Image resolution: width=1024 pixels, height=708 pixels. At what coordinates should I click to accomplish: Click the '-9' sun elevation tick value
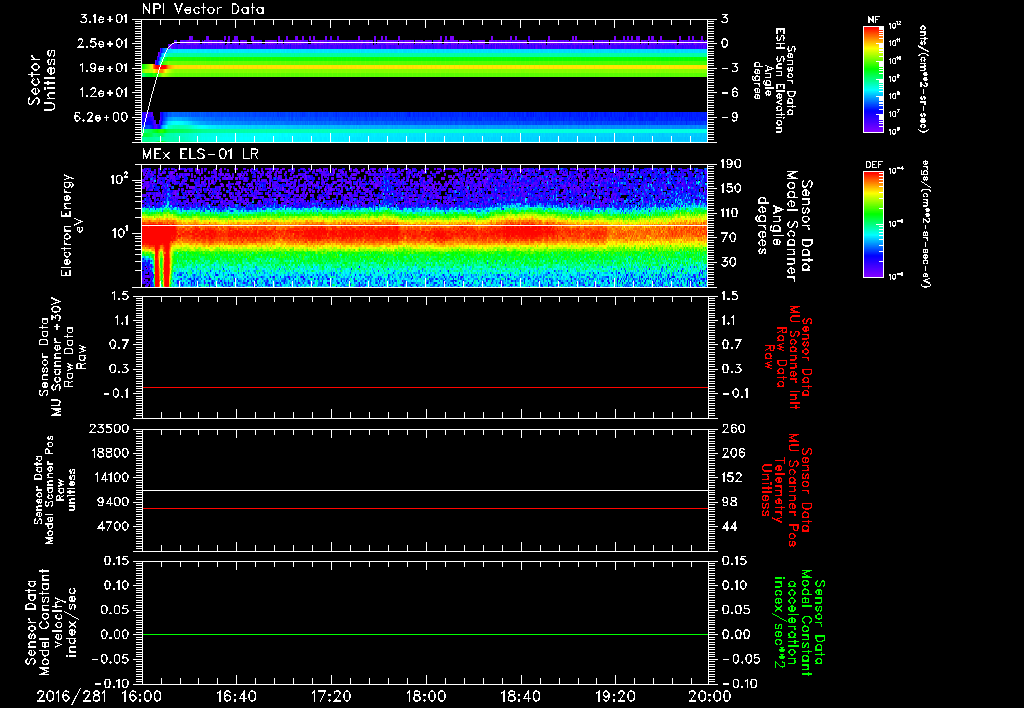[729, 117]
